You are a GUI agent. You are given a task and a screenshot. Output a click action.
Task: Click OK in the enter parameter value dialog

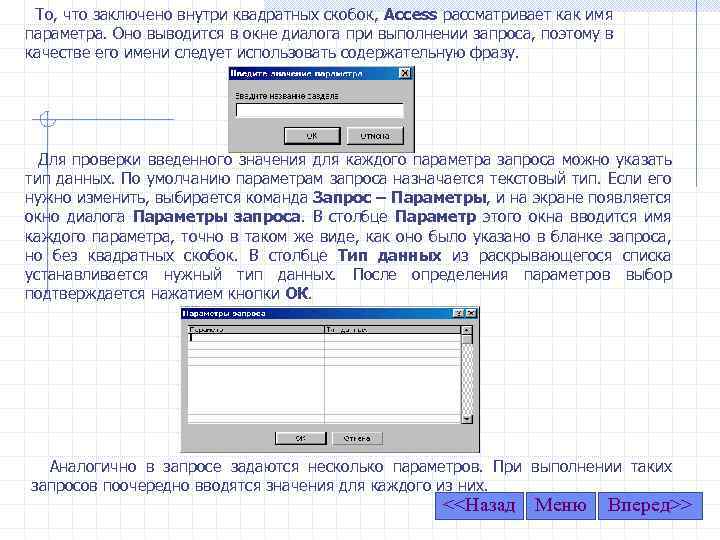point(312,136)
